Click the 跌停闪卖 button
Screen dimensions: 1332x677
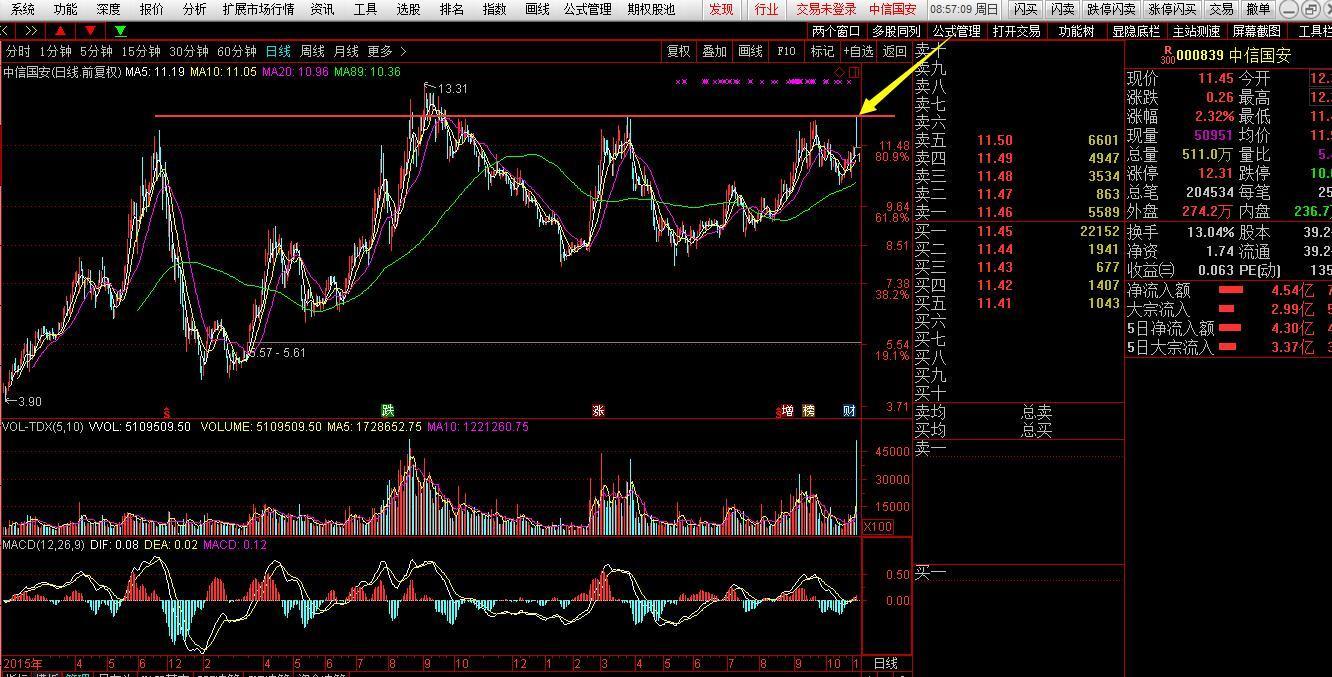(x=1111, y=9)
